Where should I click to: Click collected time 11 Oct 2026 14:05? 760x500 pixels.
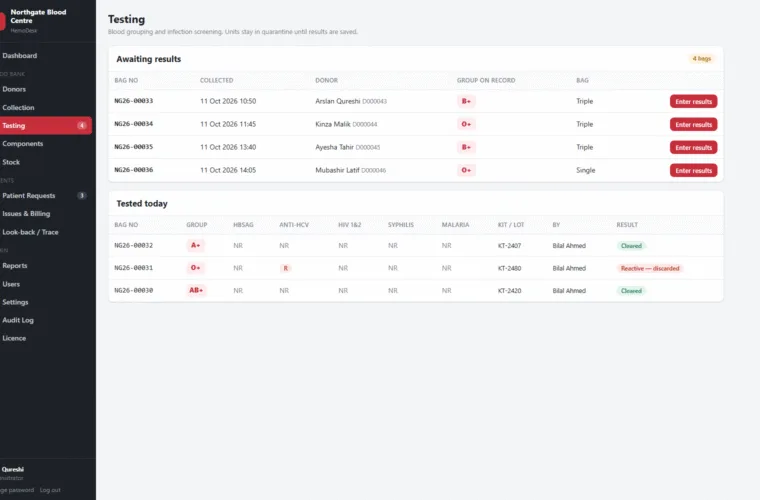point(228,170)
